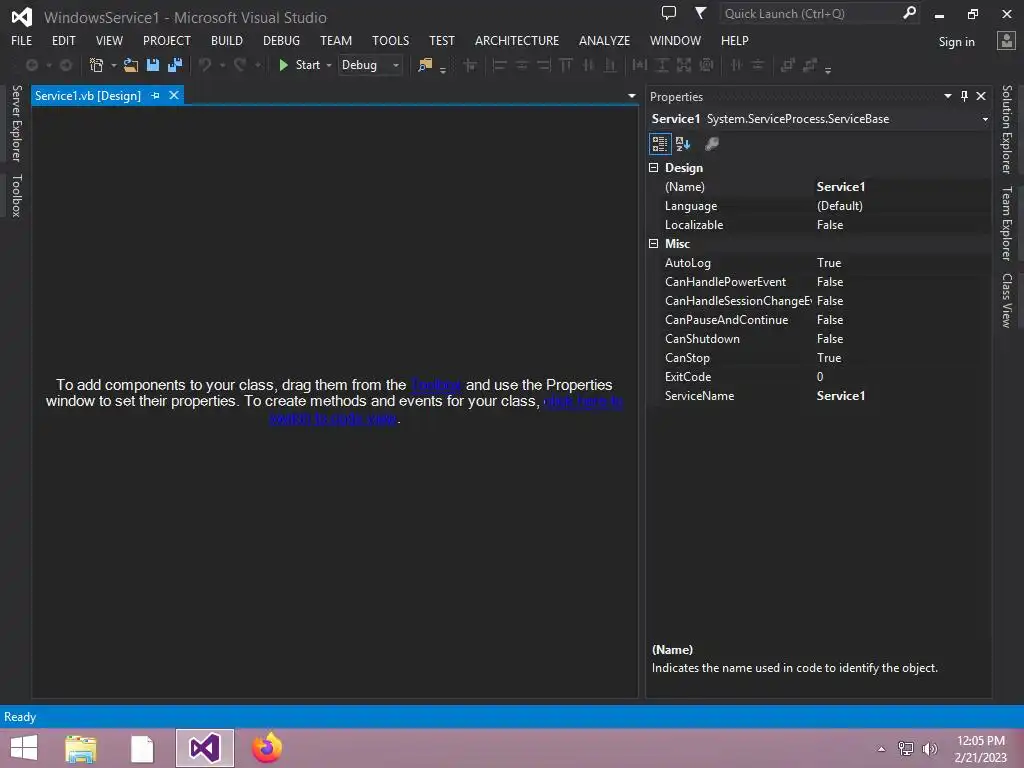
Task: Pin the Service1.vb [Design] tab
Action: 155,95
